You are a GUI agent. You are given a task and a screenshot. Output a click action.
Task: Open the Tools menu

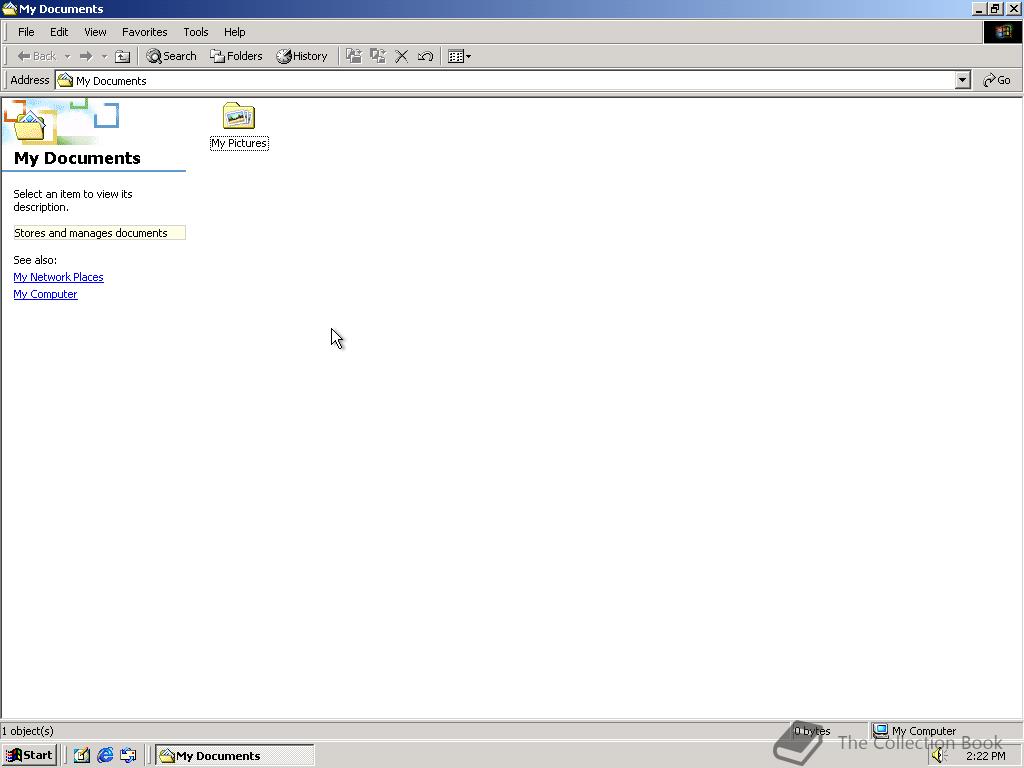[195, 32]
